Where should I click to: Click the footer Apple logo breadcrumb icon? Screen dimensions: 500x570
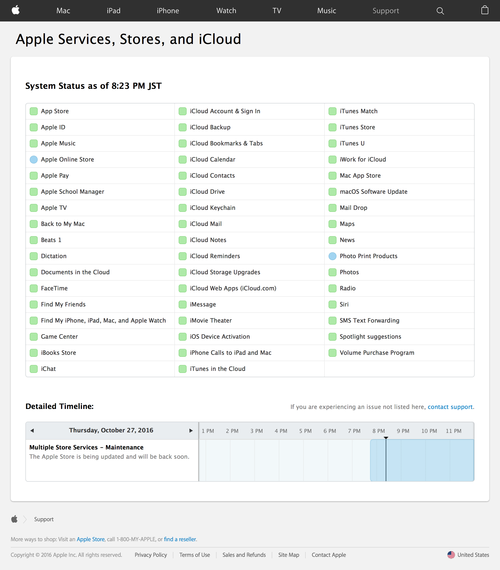click(x=14, y=519)
